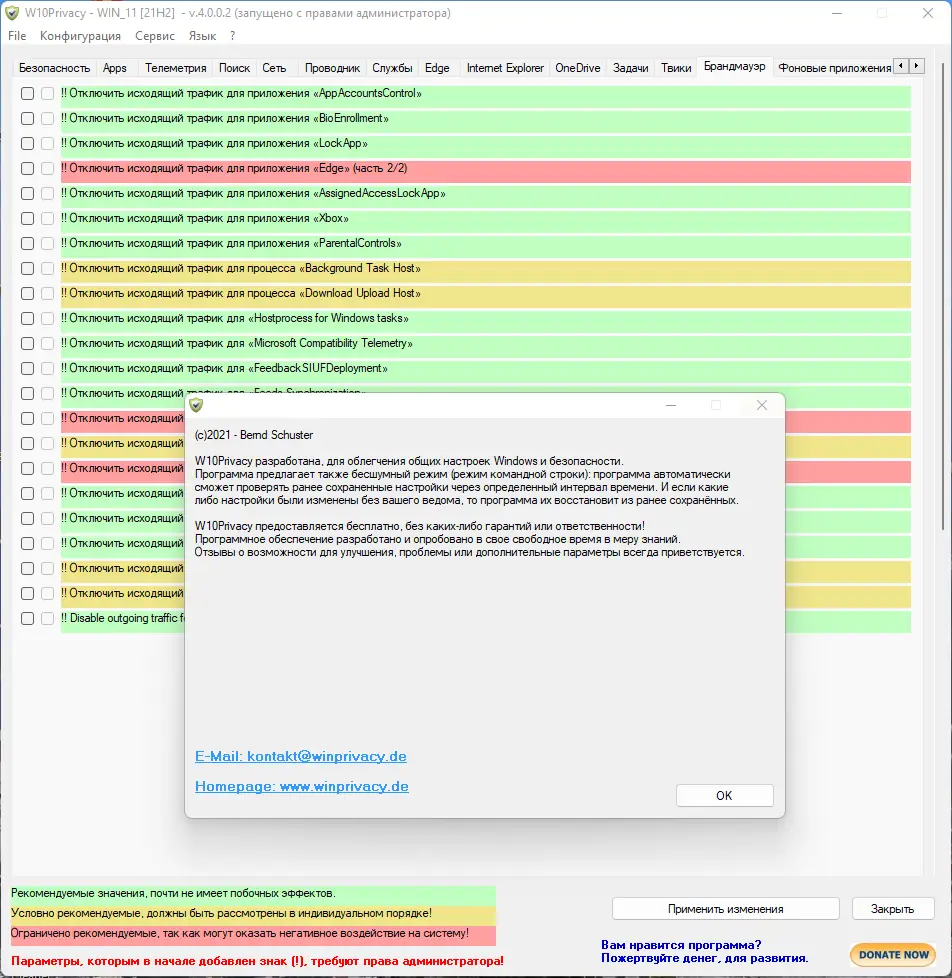Switch to the OneDrive tab

[578, 68]
